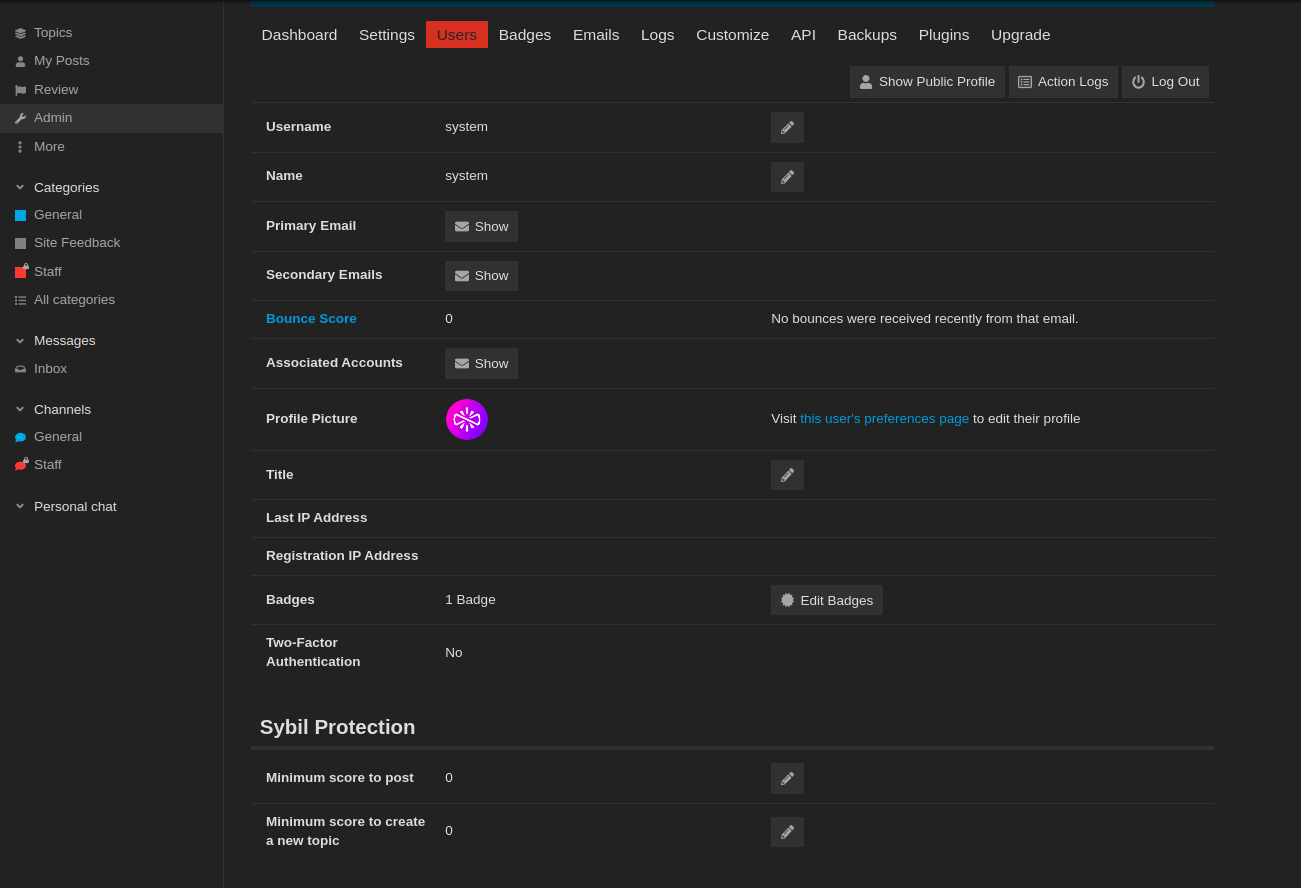The height and width of the screenshot is (888, 1301).
Task: Click the Log Out power icon
Action: click(x=1141, y=82)
